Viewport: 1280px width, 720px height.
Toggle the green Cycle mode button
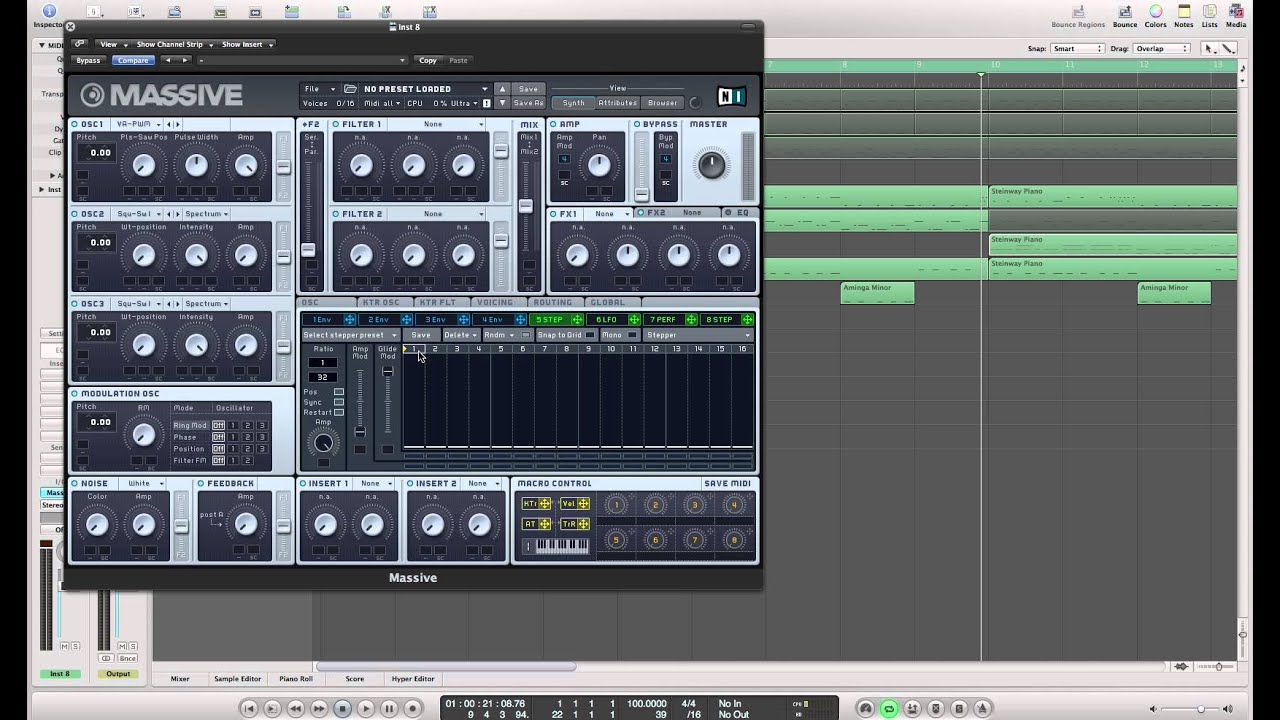888,709
